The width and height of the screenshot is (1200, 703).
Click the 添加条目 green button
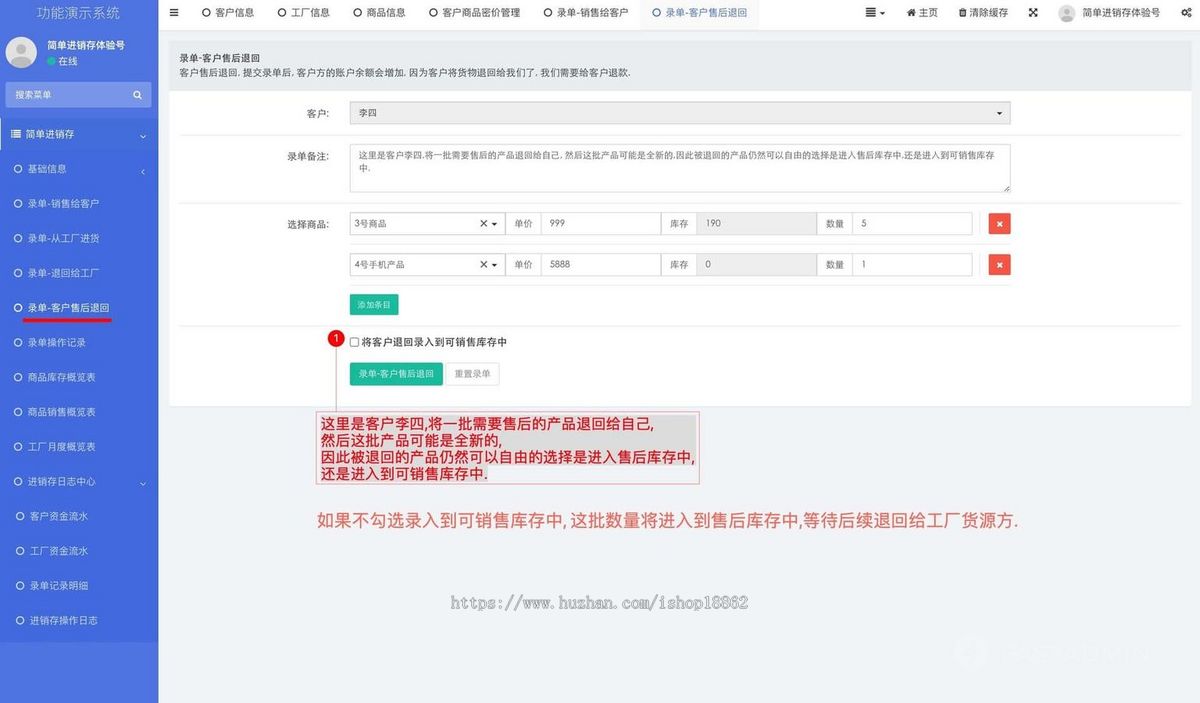tap(373, 303)
